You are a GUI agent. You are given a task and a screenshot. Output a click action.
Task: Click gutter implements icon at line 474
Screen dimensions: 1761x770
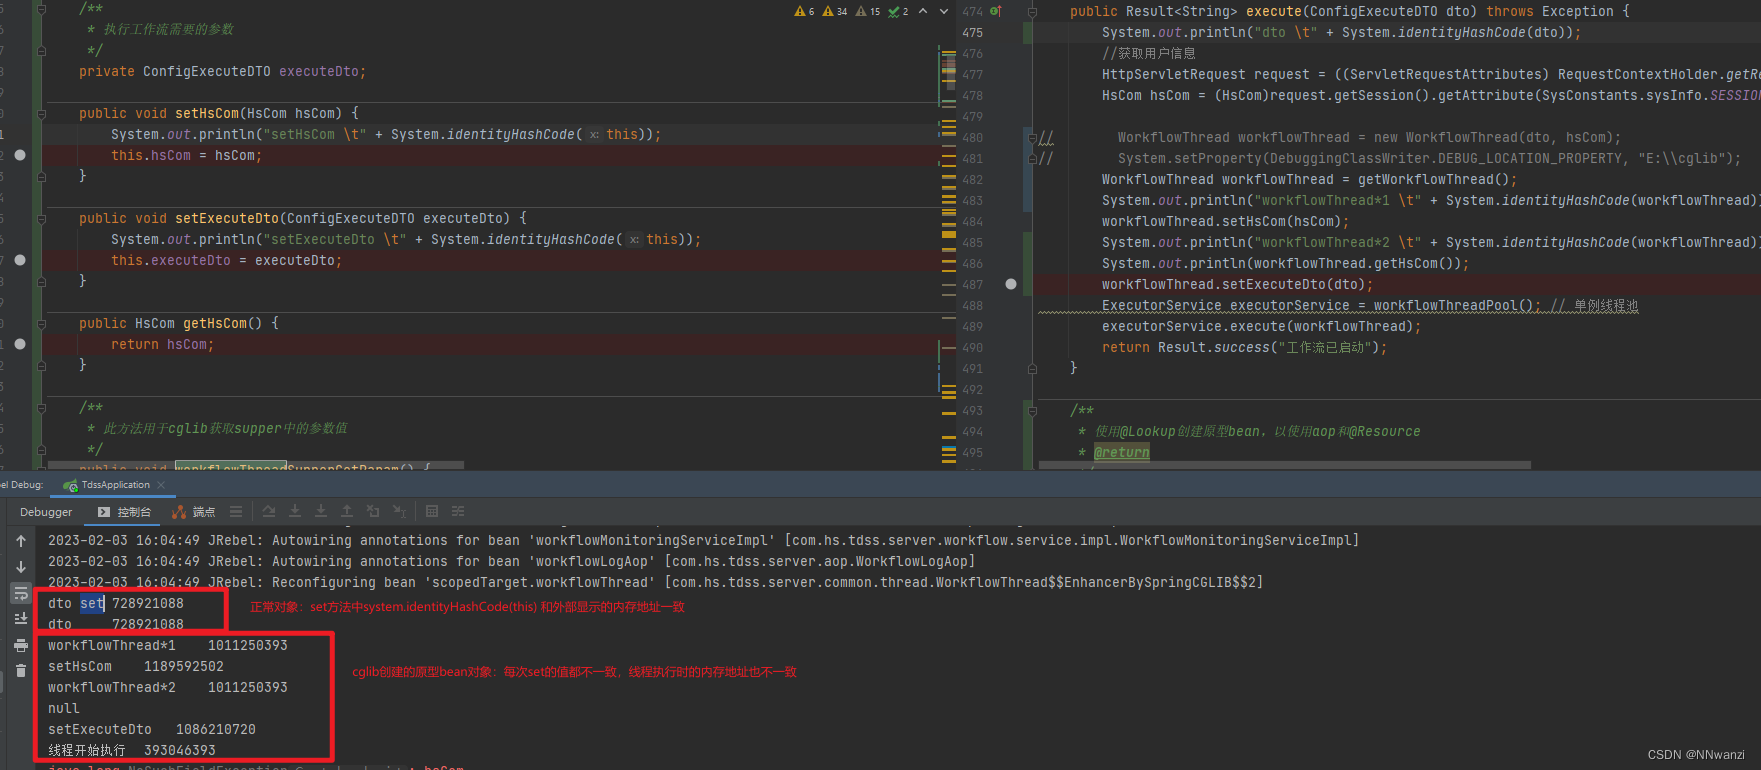pos(995,11)
